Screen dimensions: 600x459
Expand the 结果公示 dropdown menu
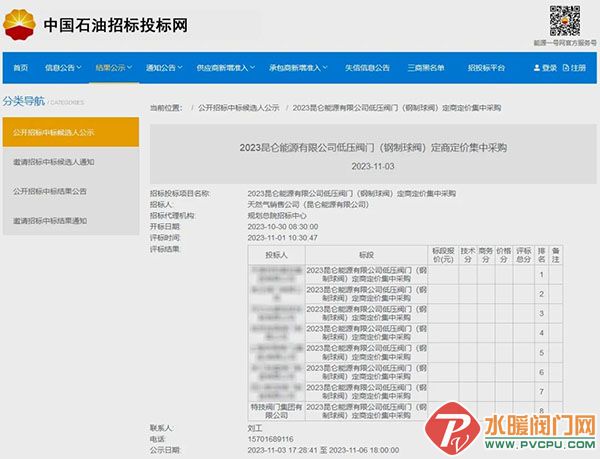point(114,68)
